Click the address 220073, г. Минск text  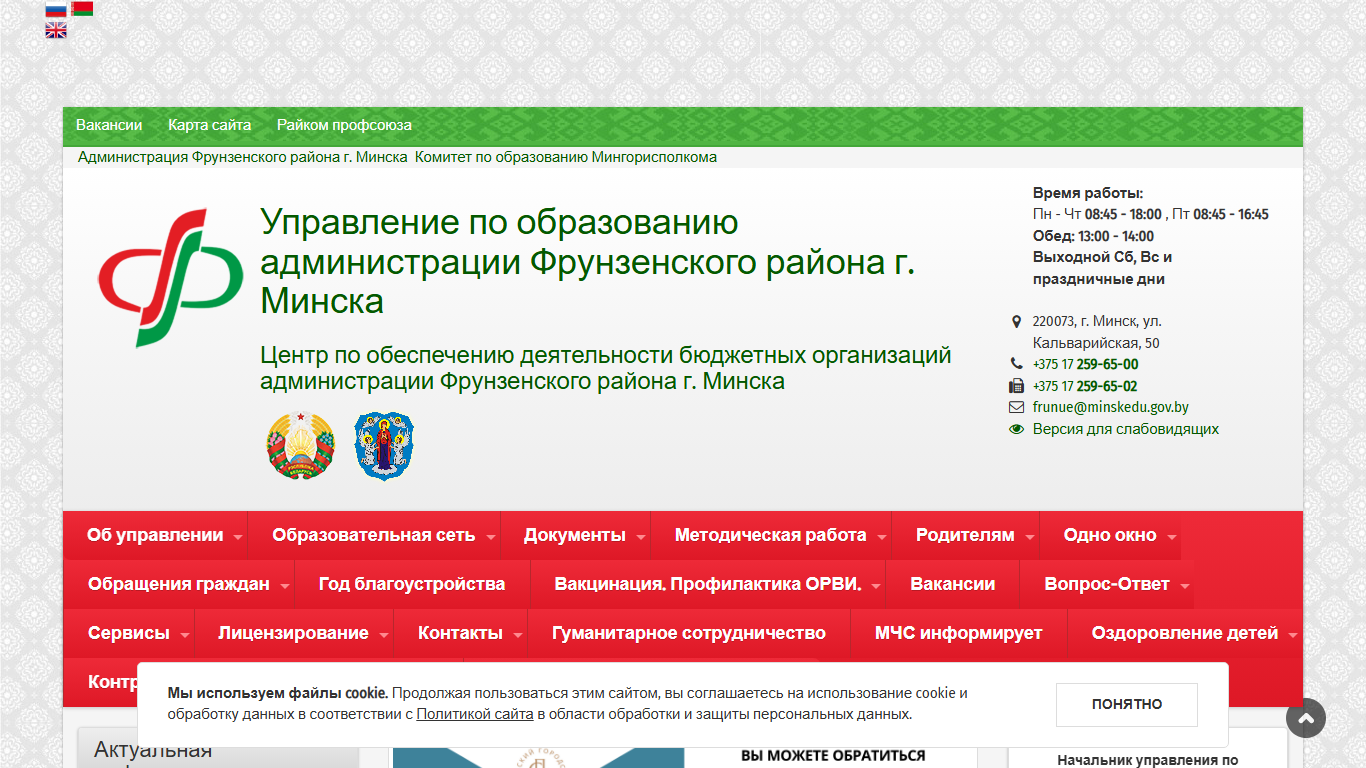(1097, 332)
